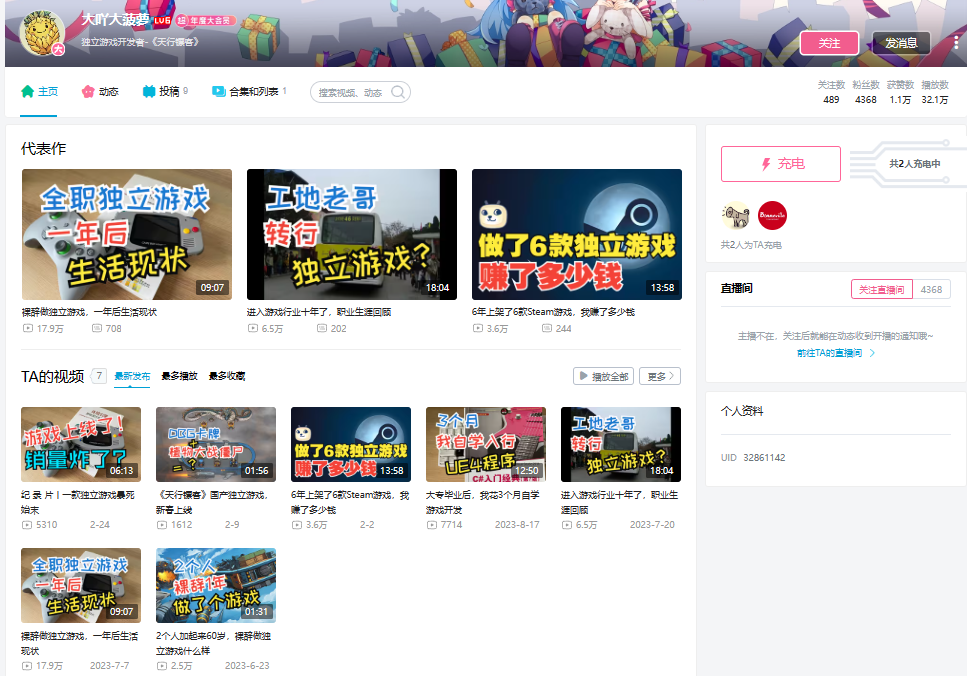
Task: Click the user avatar at top left
Action: pyautogui.click(x=42, y=34)
